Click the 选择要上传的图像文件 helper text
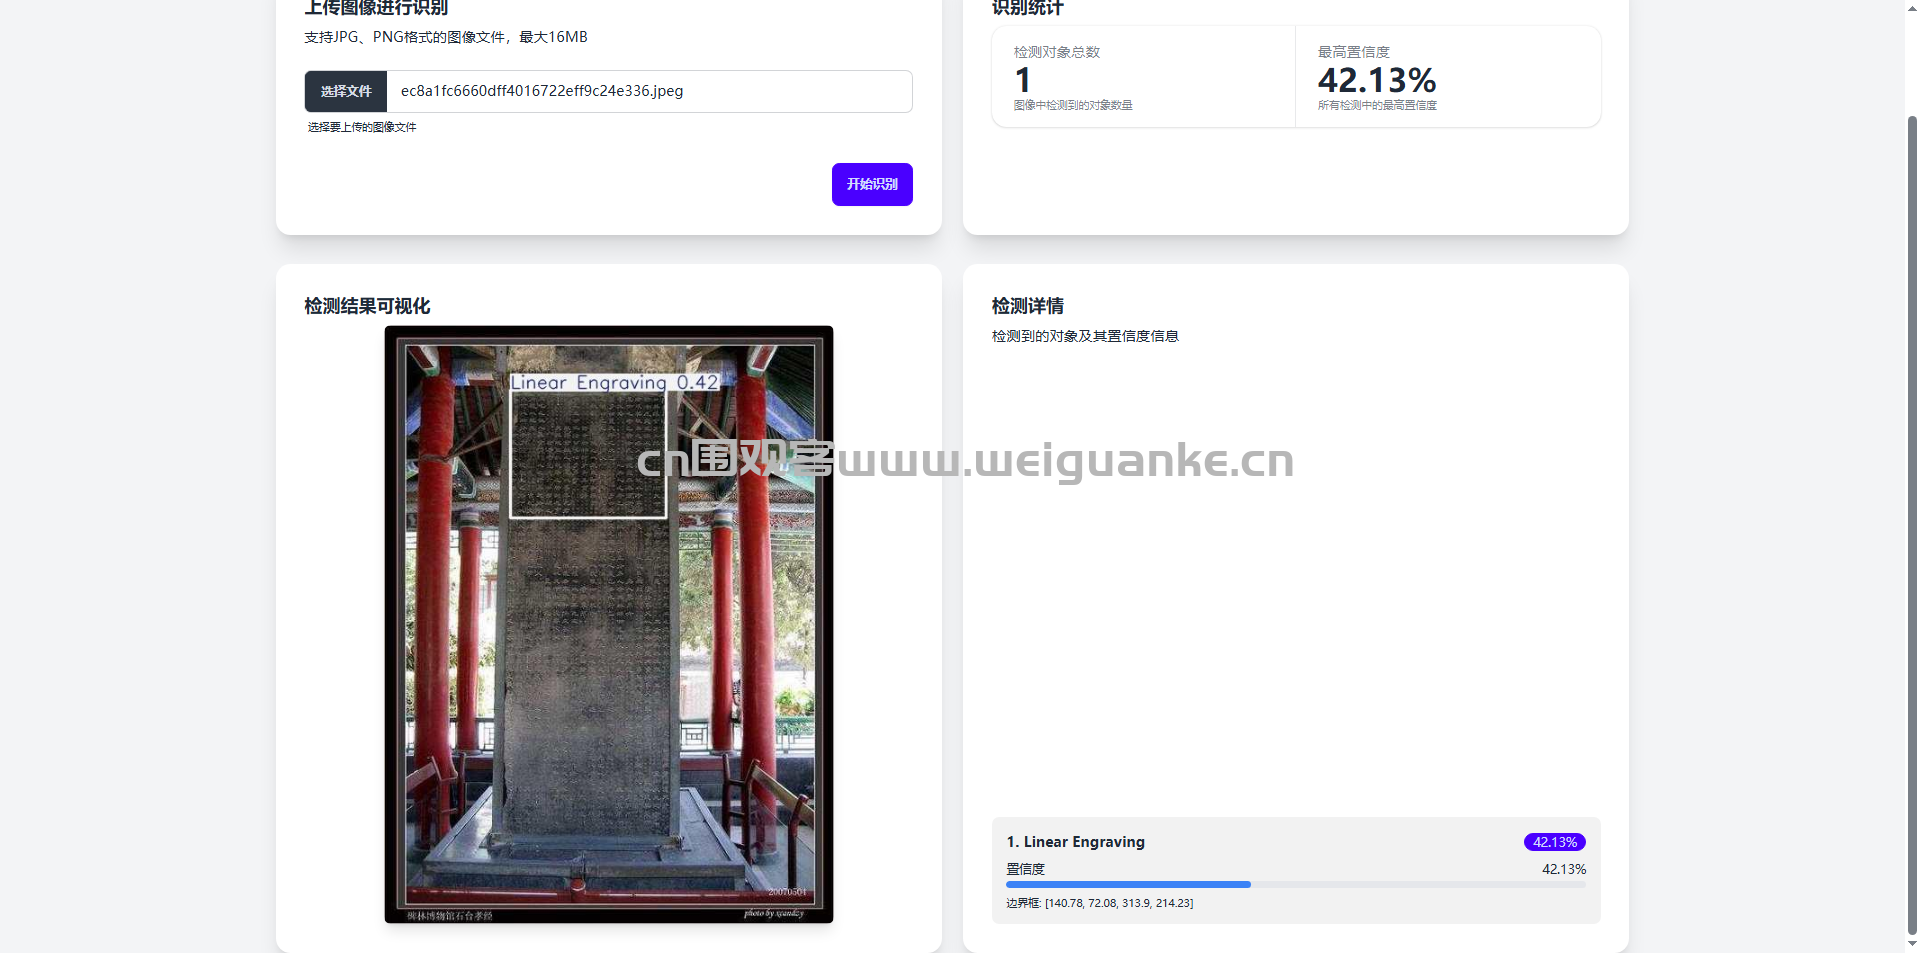This screenshot has width=1920, height=953. pyautogui.click(x=361, y=127)
